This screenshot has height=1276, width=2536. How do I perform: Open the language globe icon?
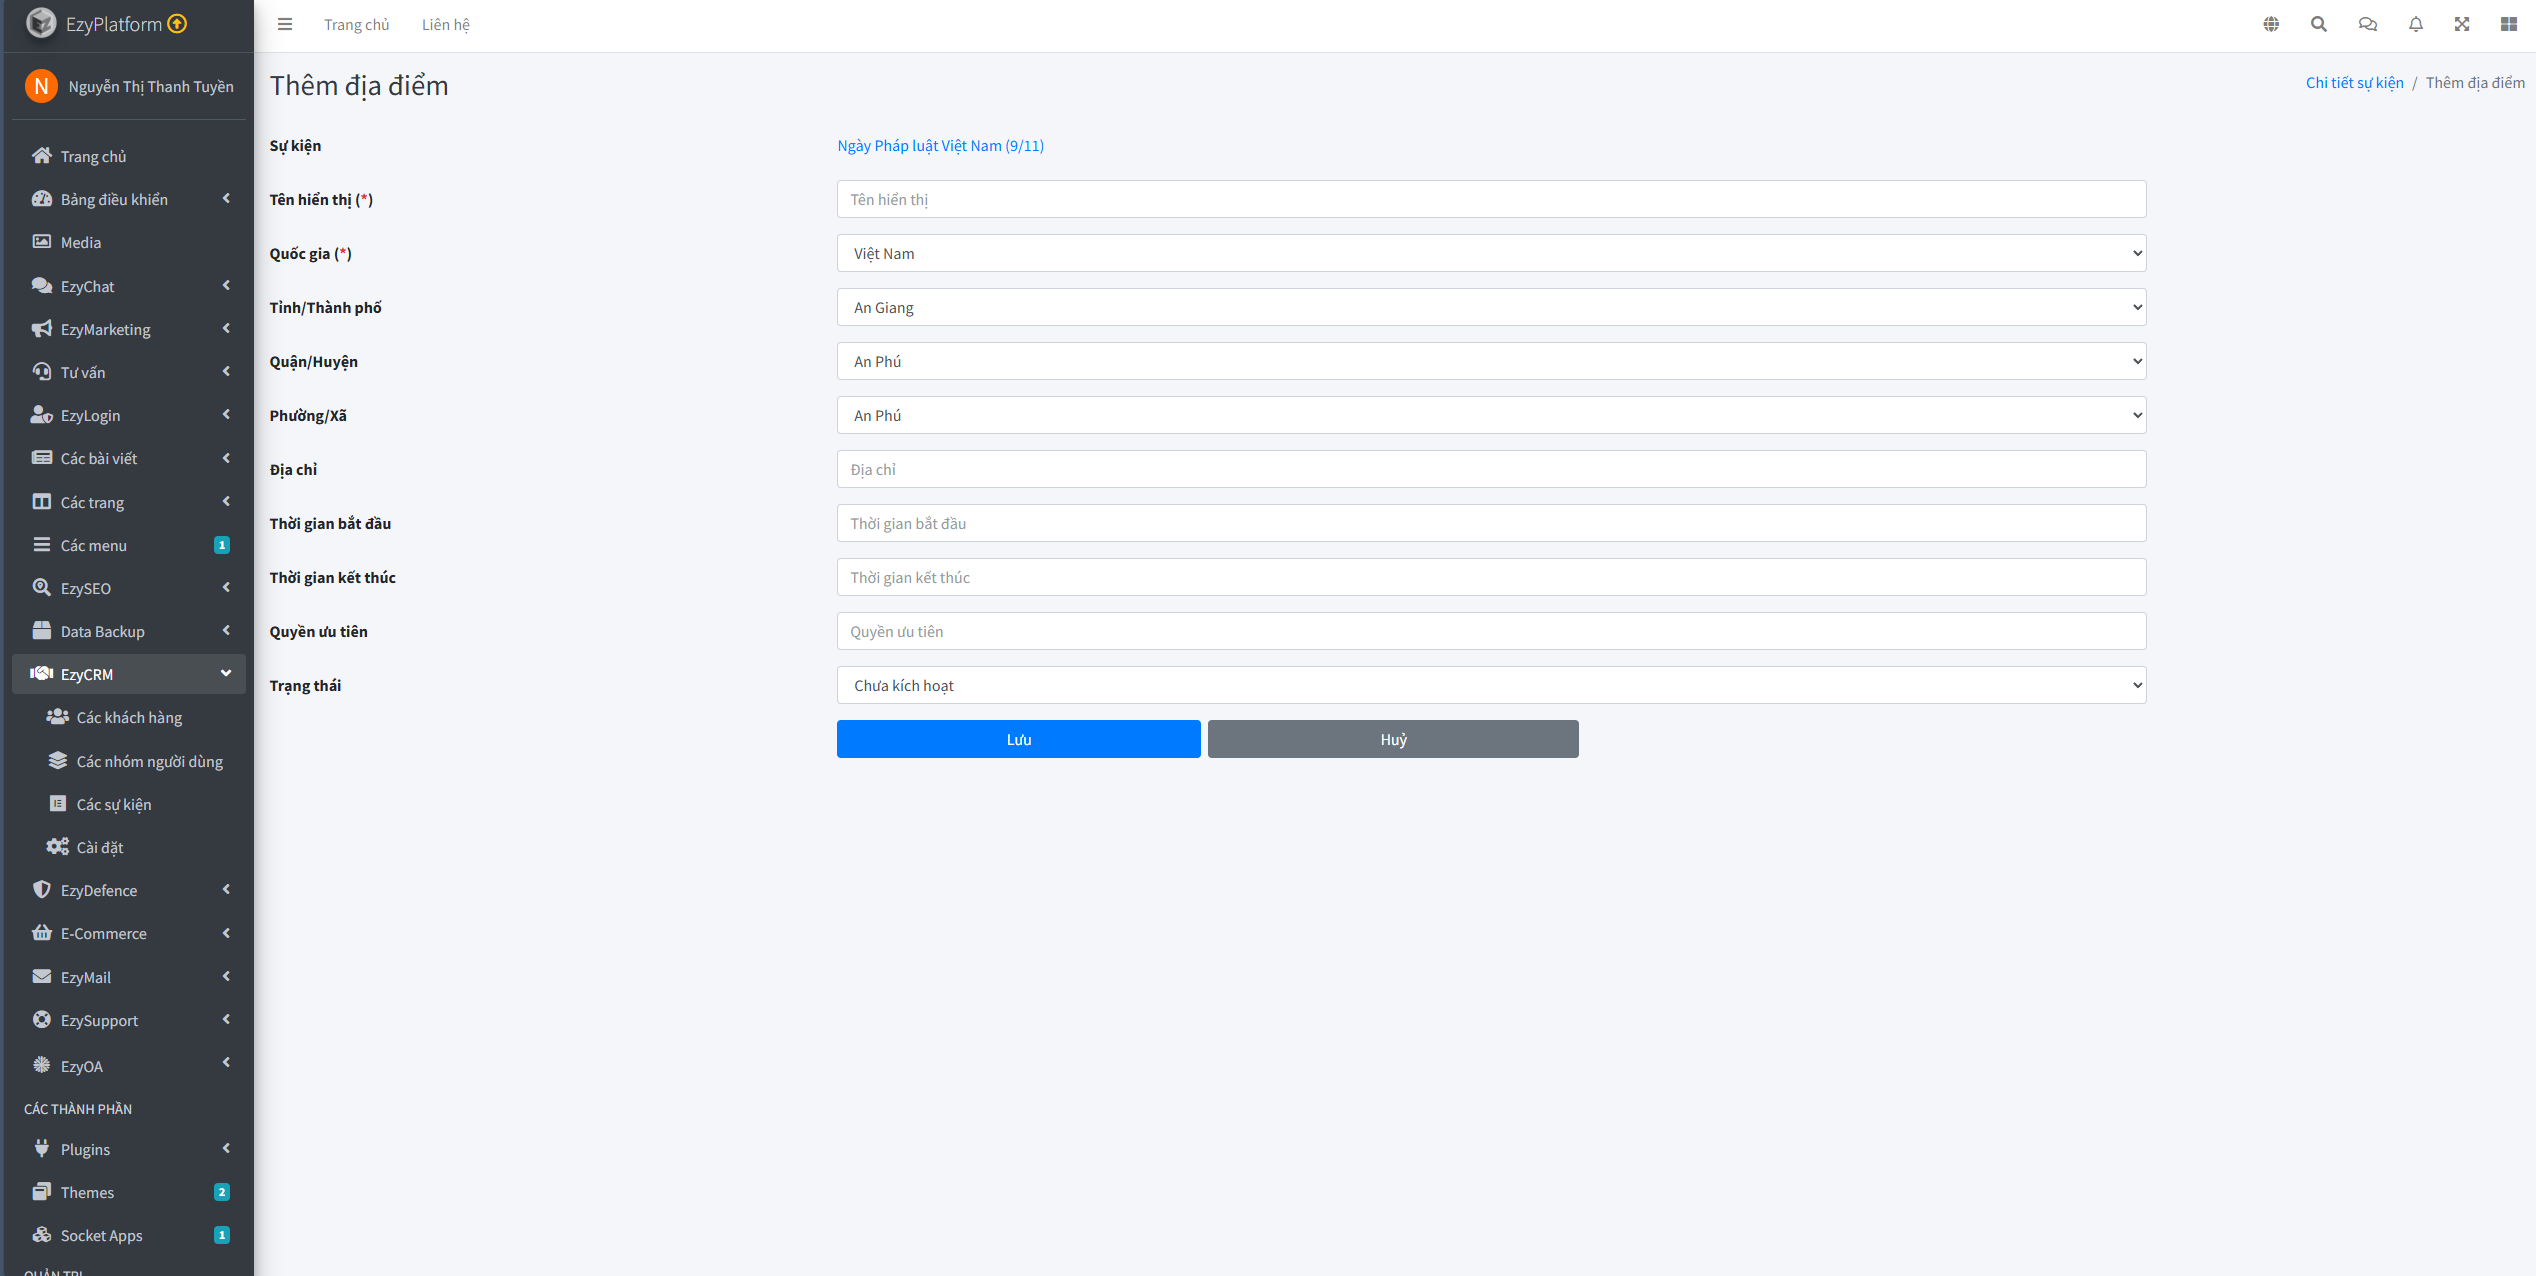tap(2271, 24)
